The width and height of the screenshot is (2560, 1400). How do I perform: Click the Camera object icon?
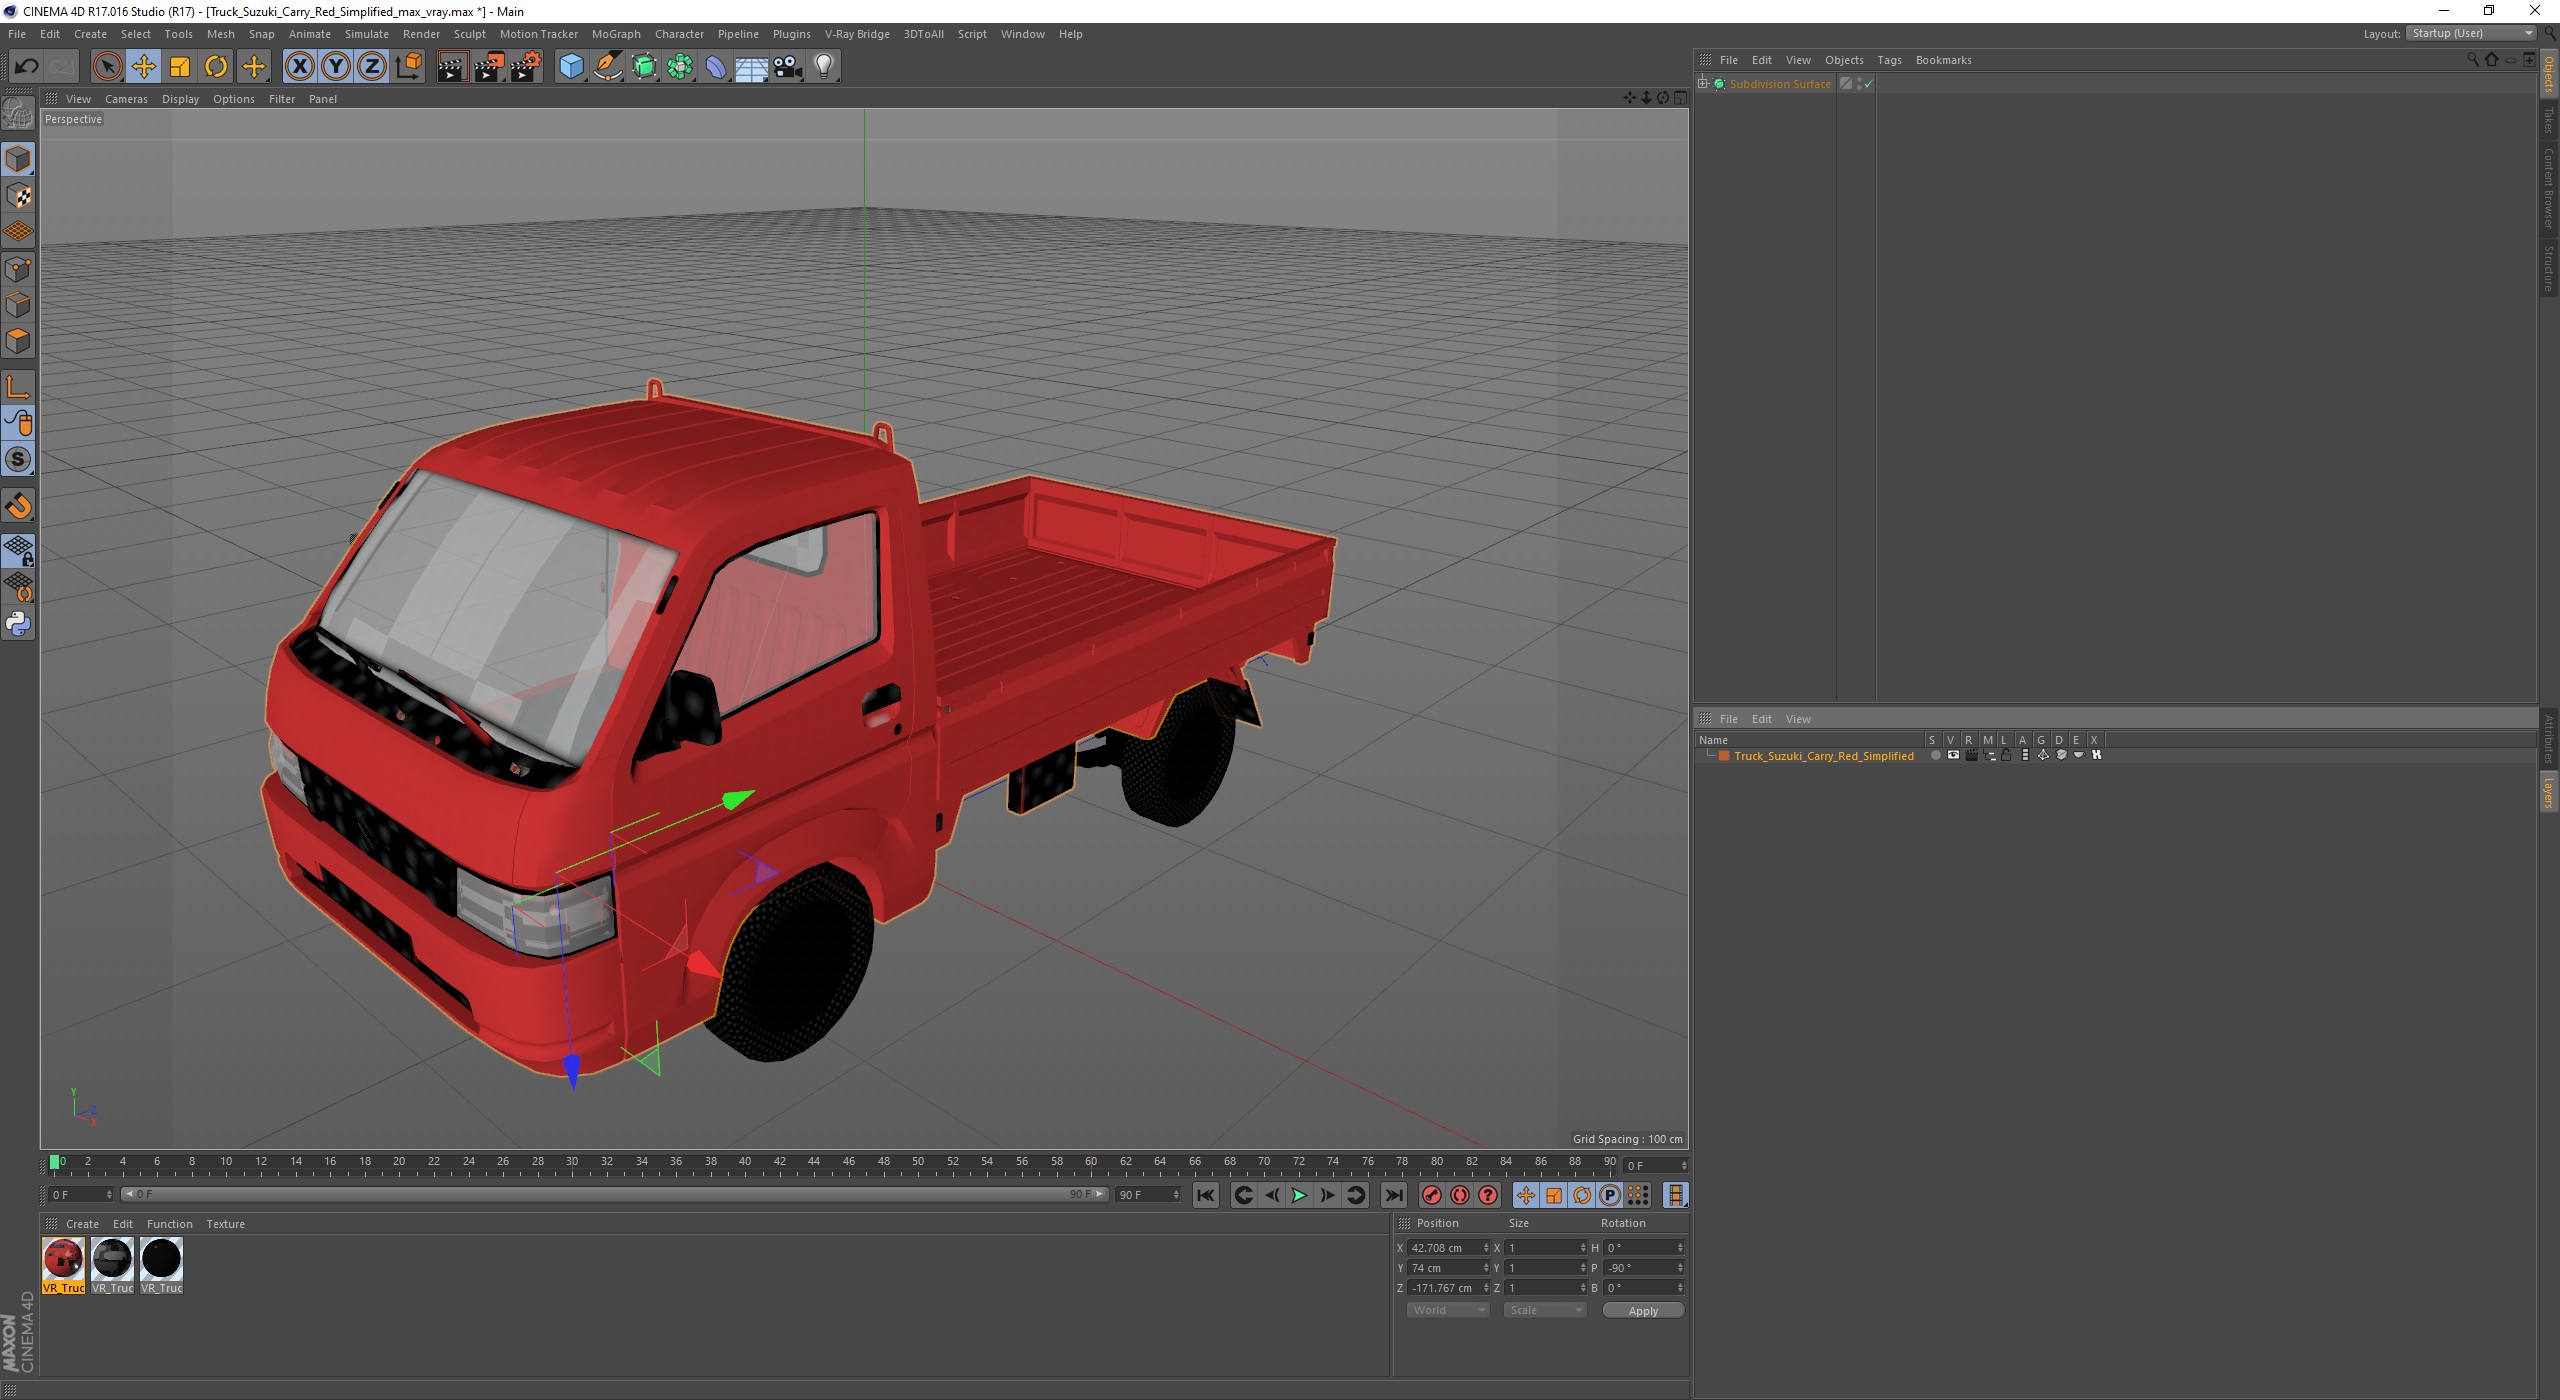(x=788, y=67)
